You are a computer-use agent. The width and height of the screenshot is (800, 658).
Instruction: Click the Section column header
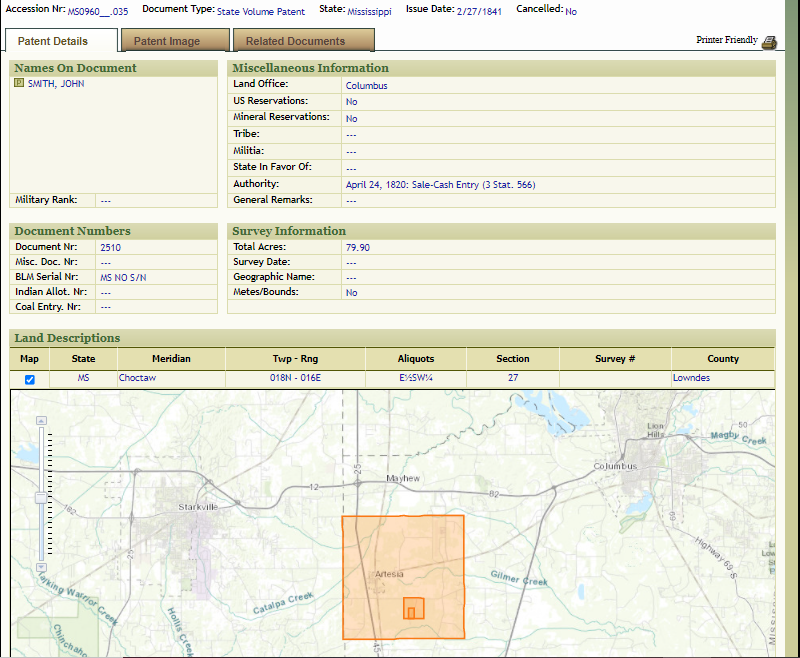[x=513, y=358]
